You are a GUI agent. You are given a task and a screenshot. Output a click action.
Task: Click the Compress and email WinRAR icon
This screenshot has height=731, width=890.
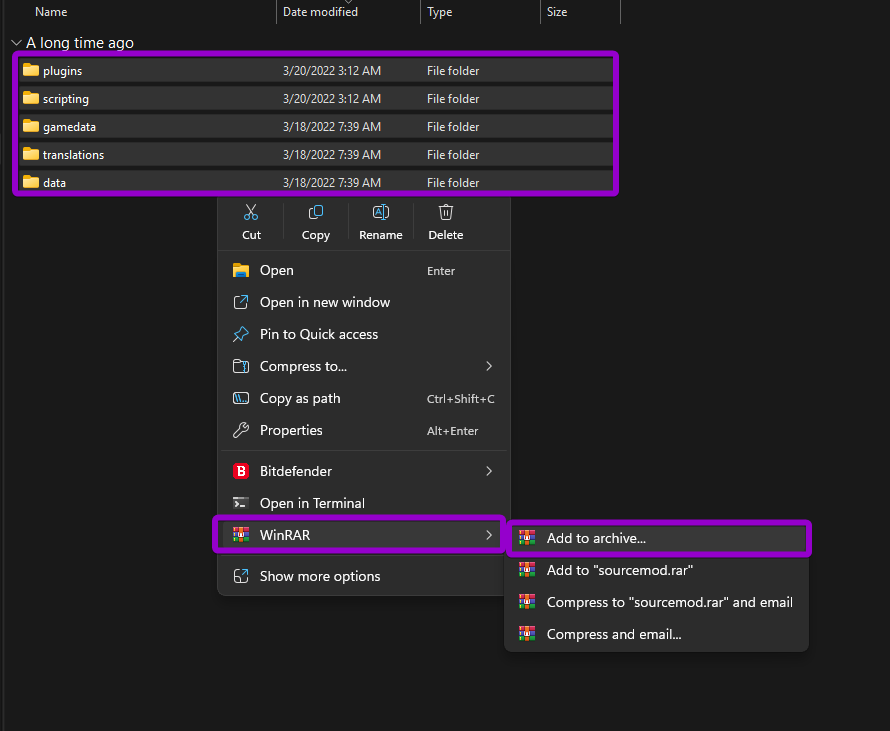pos(527,633)
